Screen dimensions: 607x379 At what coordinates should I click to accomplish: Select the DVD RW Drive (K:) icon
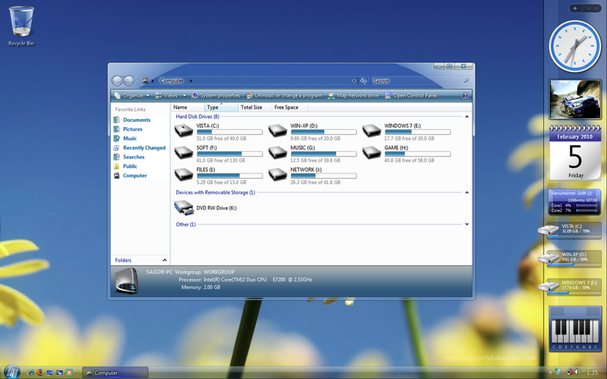[x=183, y=208]
